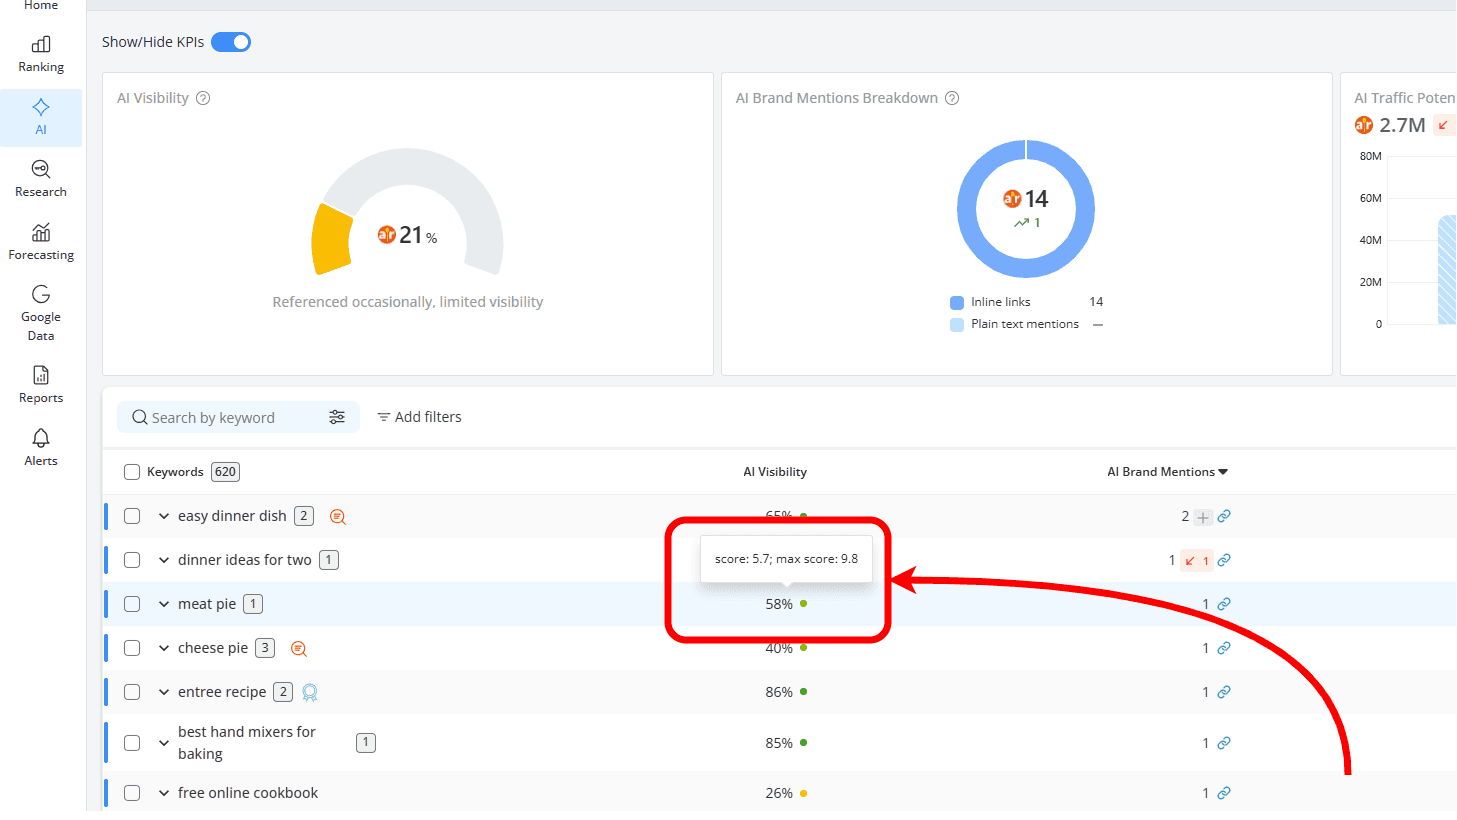Click the link icon in meat pie row
Viewport: 1457px width, 820px height.
tap(1224, 603)
